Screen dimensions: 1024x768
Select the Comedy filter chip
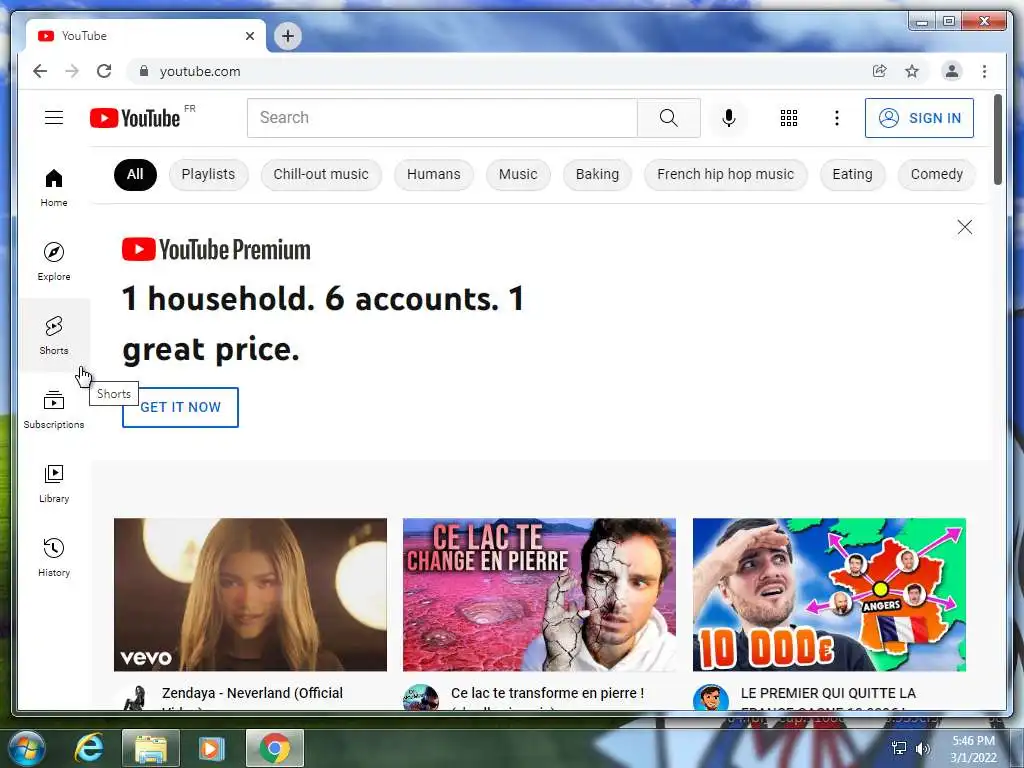[x=936, y=174]
